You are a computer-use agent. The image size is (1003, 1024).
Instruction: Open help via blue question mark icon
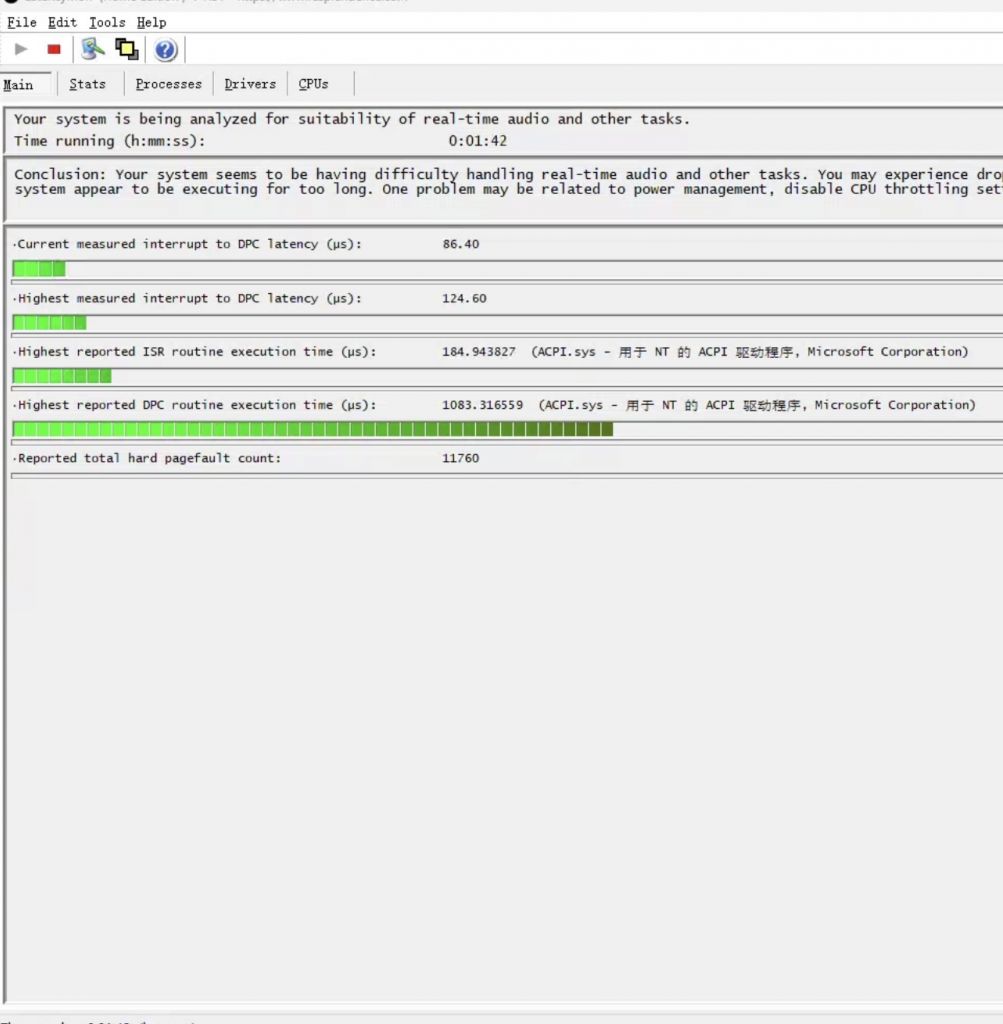166,50
